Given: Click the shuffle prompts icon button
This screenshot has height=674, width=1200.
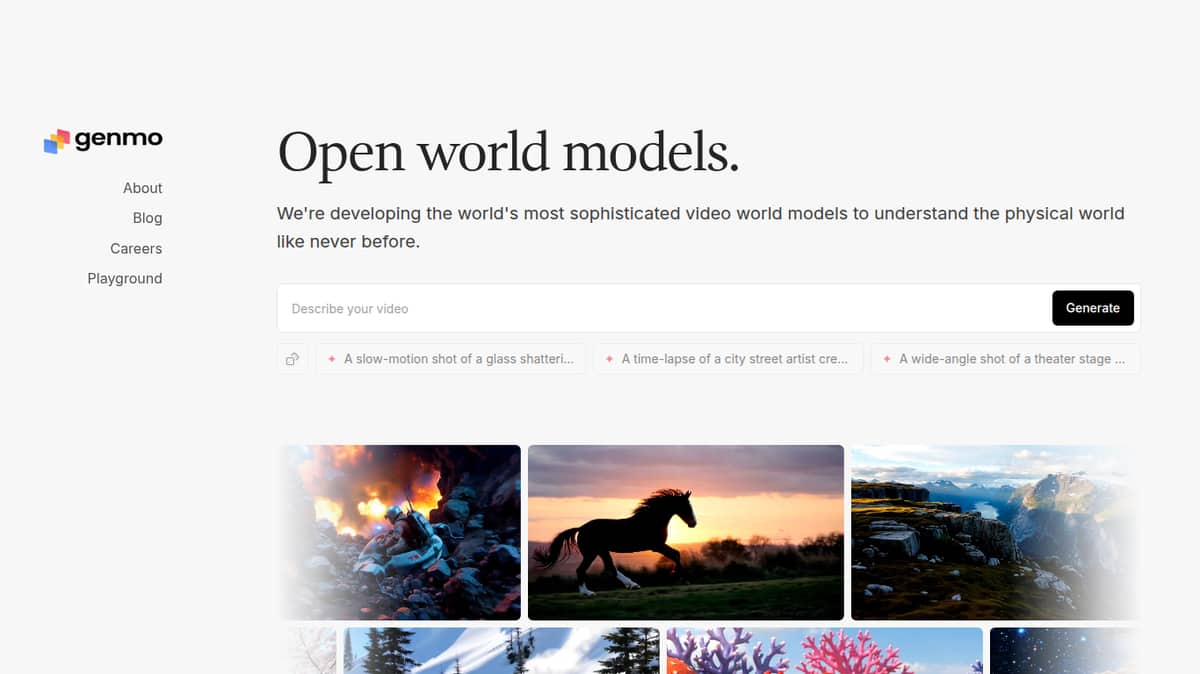Looking at the screenshot, I should (292, 359).
